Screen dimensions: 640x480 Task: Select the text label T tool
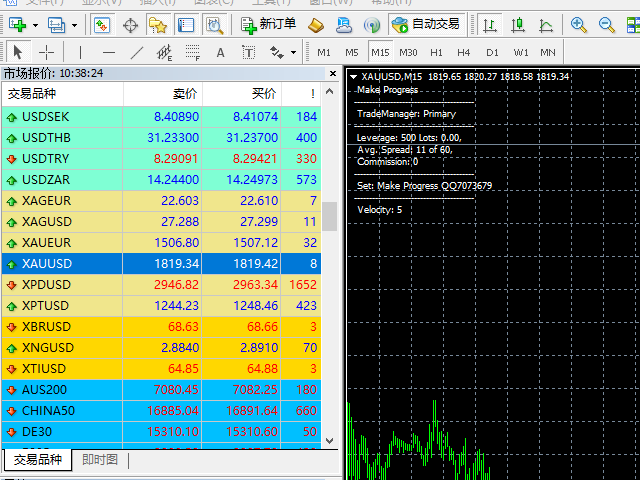click(248, 52)
